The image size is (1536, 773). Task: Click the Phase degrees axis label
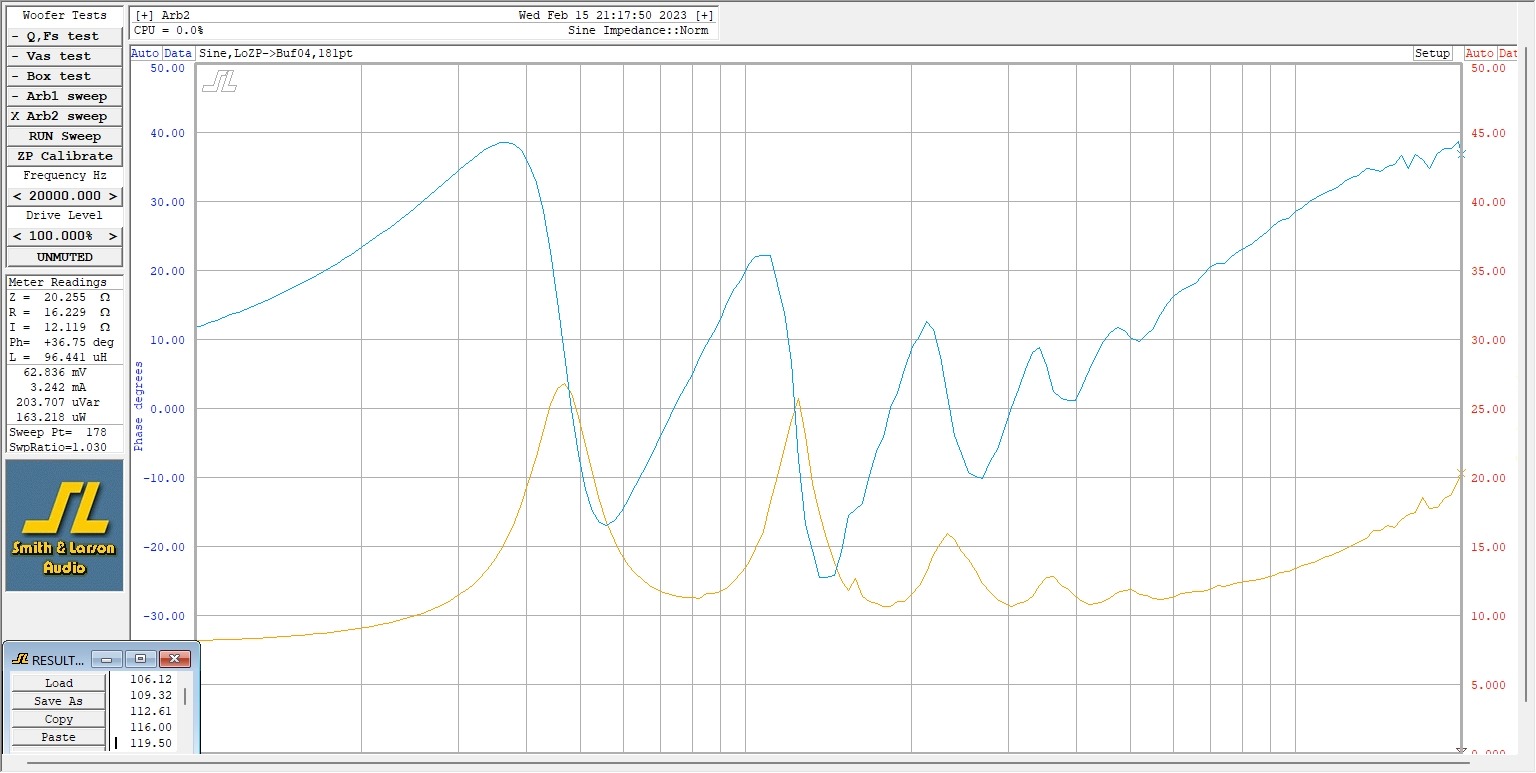point(139,406)
